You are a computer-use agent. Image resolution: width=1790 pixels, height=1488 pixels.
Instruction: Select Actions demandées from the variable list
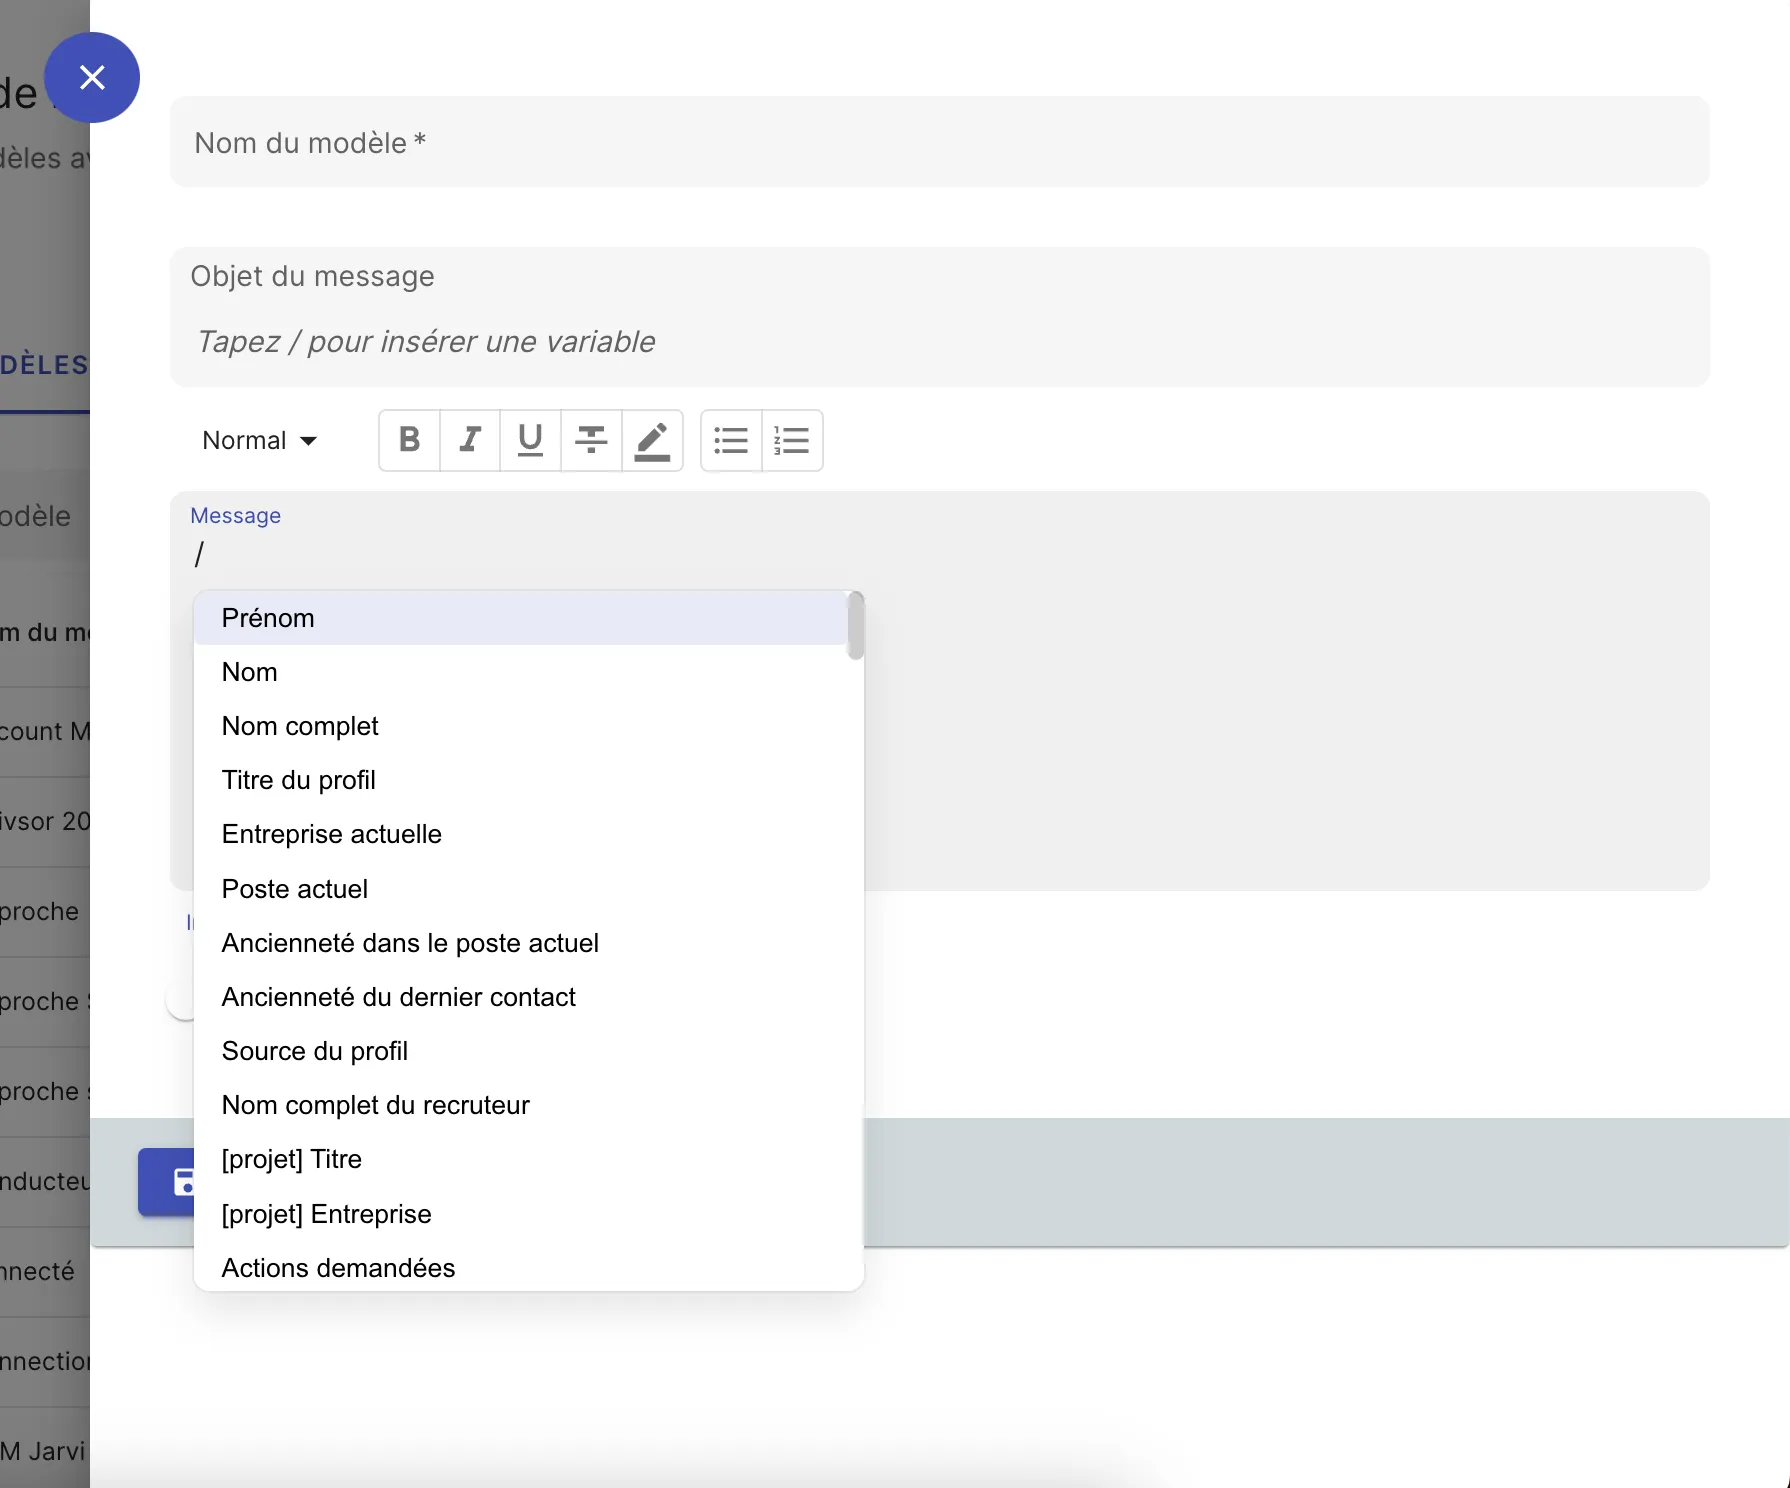pos(338,1267)
